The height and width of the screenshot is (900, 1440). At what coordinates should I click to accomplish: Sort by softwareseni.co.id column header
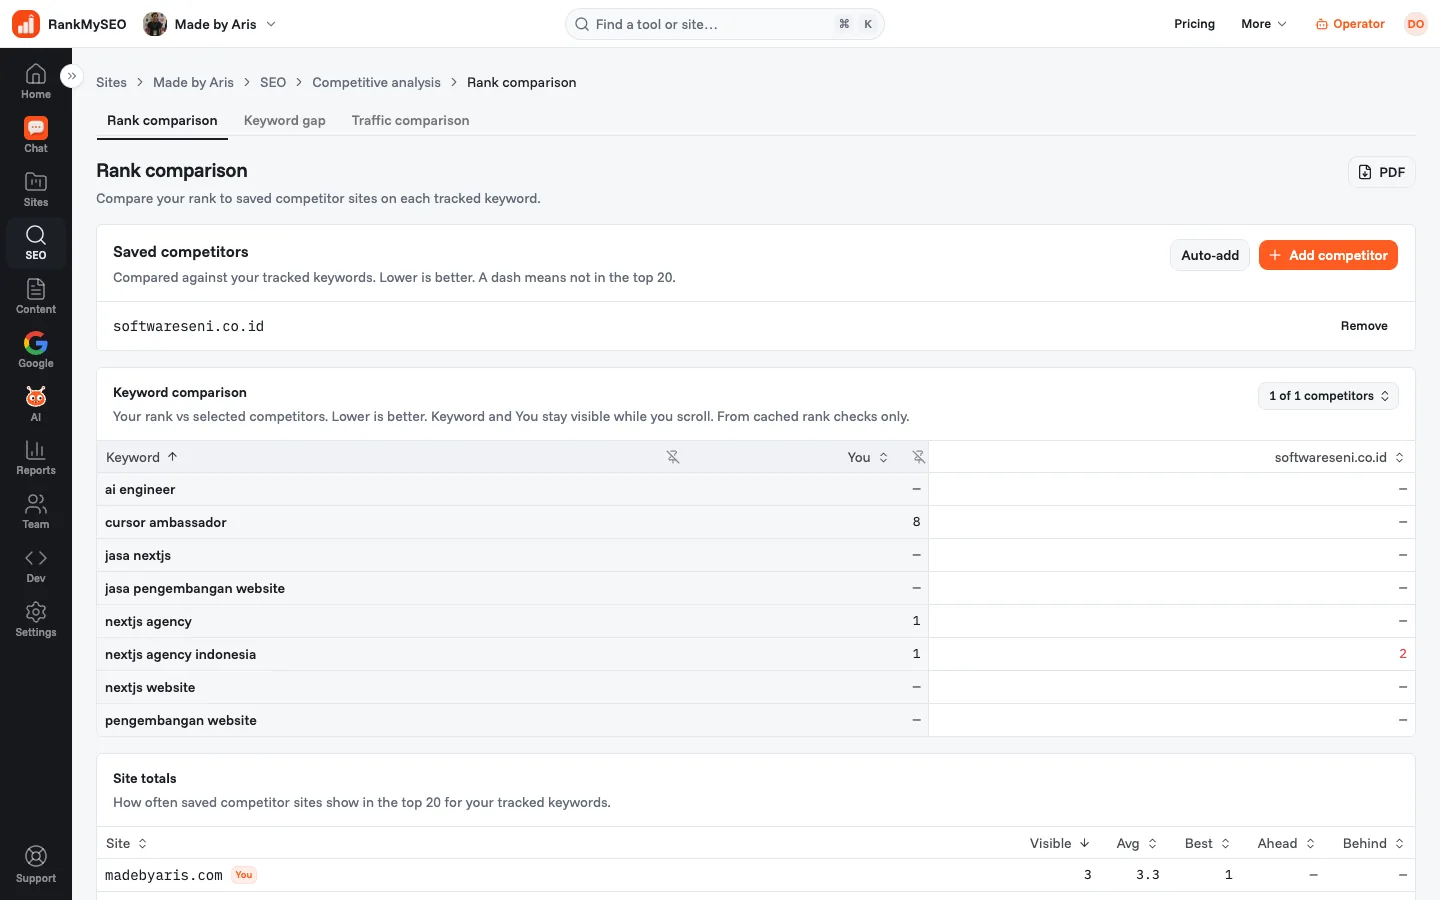(x=1339, y=457)
